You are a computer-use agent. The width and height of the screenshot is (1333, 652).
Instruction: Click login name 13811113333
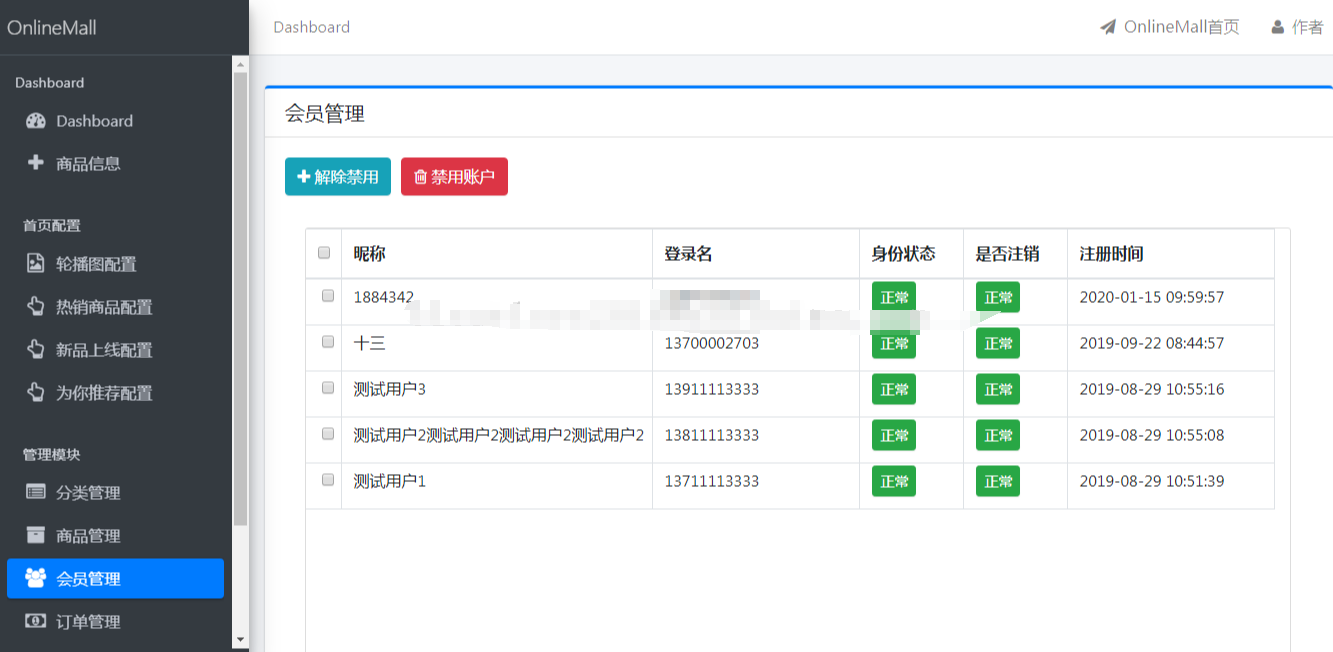712,435
